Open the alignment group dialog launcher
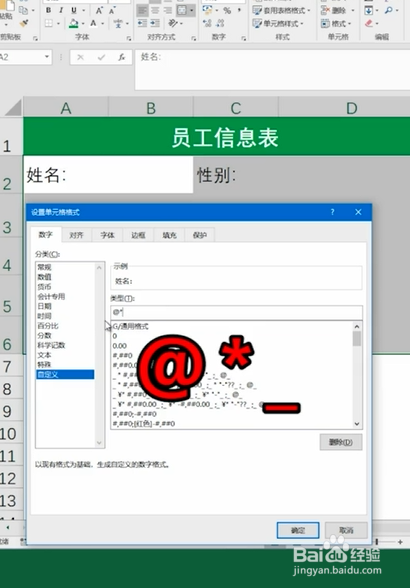Viewport: 410px width, 588px height. click(194, 38)
